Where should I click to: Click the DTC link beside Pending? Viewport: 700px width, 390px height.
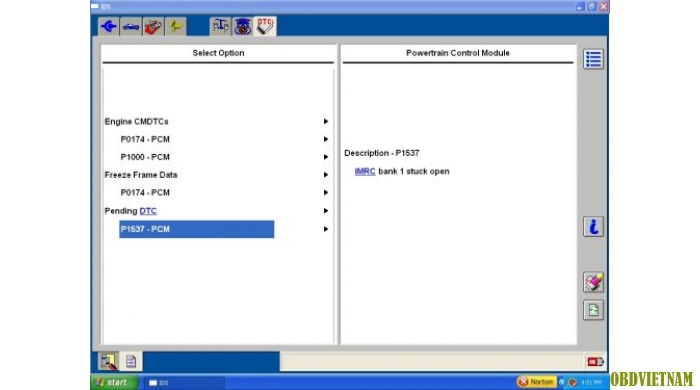(148, 211)
